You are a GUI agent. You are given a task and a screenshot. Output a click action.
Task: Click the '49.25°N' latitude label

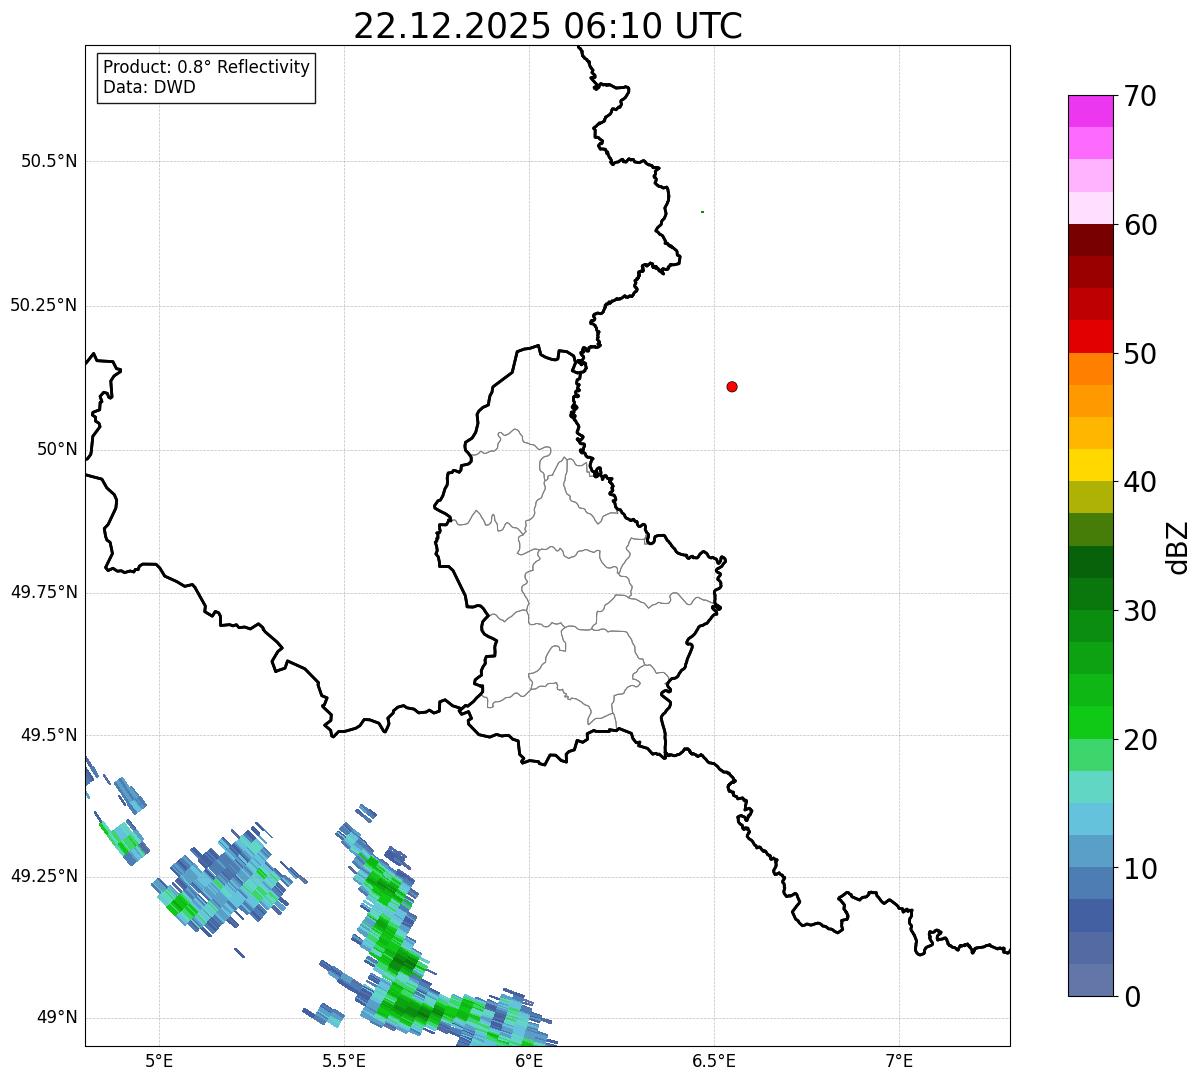(x=43, y=876)
